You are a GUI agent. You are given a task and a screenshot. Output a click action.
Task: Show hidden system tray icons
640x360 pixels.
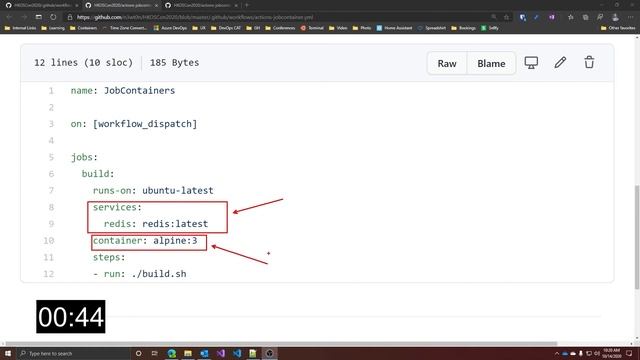557,353
